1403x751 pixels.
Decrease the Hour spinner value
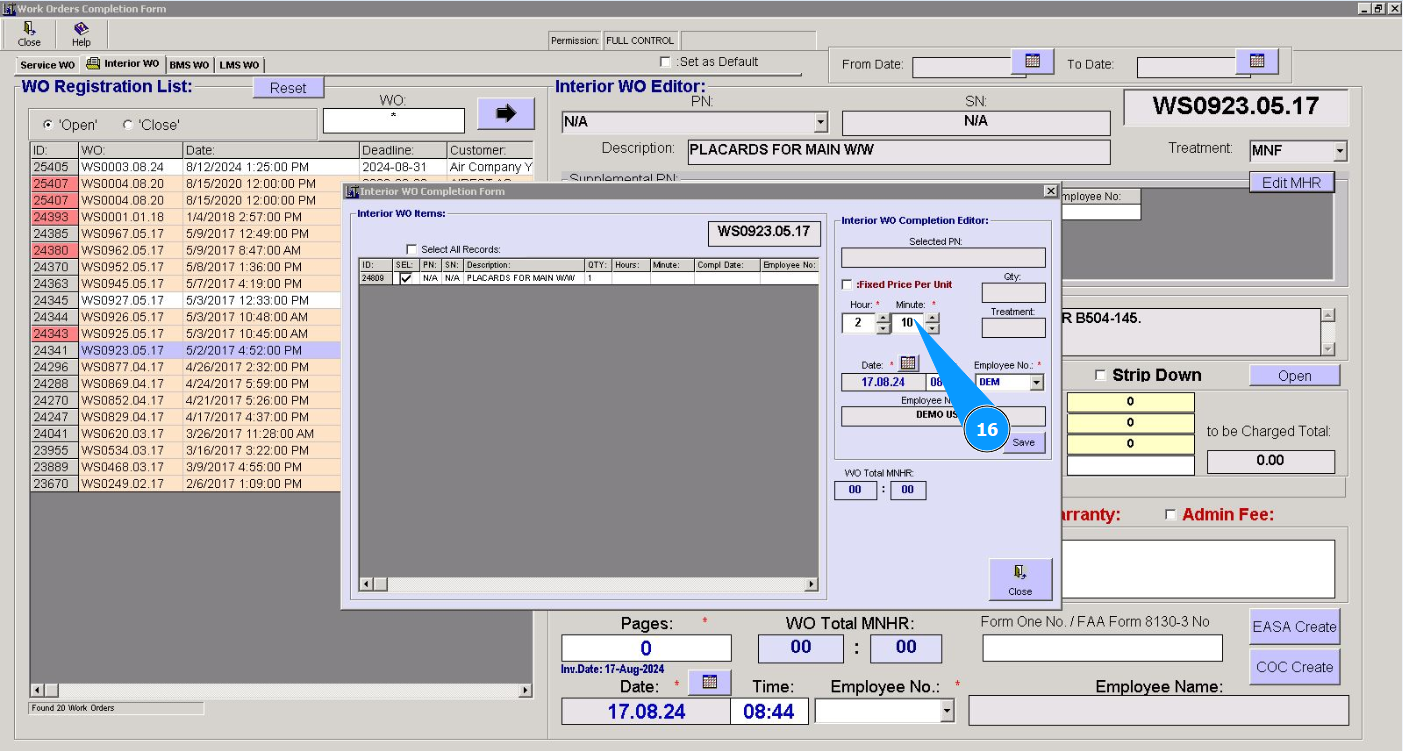tap(882, 328)
